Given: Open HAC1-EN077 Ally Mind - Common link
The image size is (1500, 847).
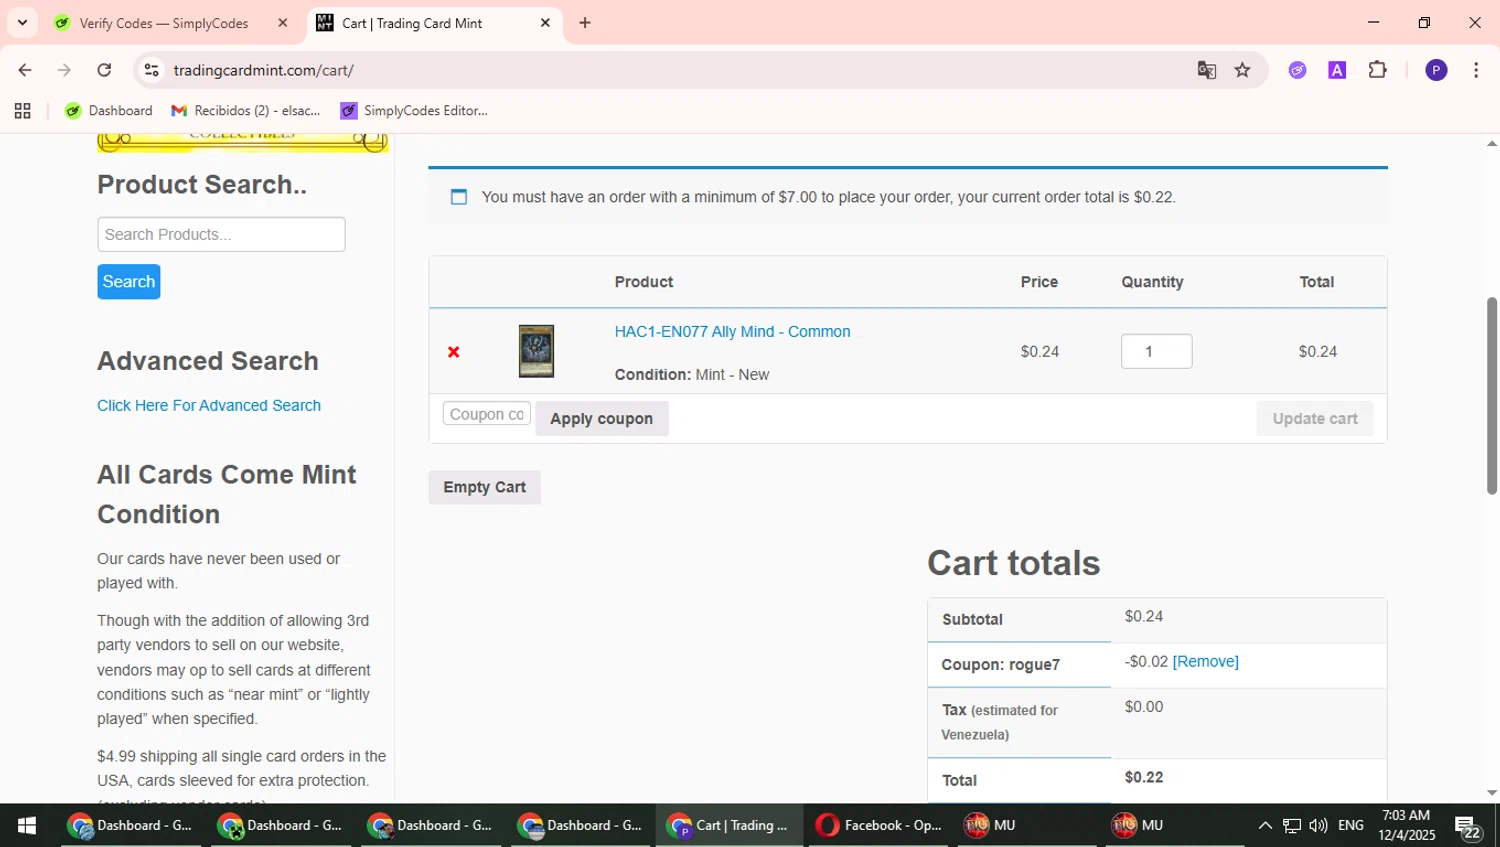Looking at the screenshot, I should click(x=732, y=332).
